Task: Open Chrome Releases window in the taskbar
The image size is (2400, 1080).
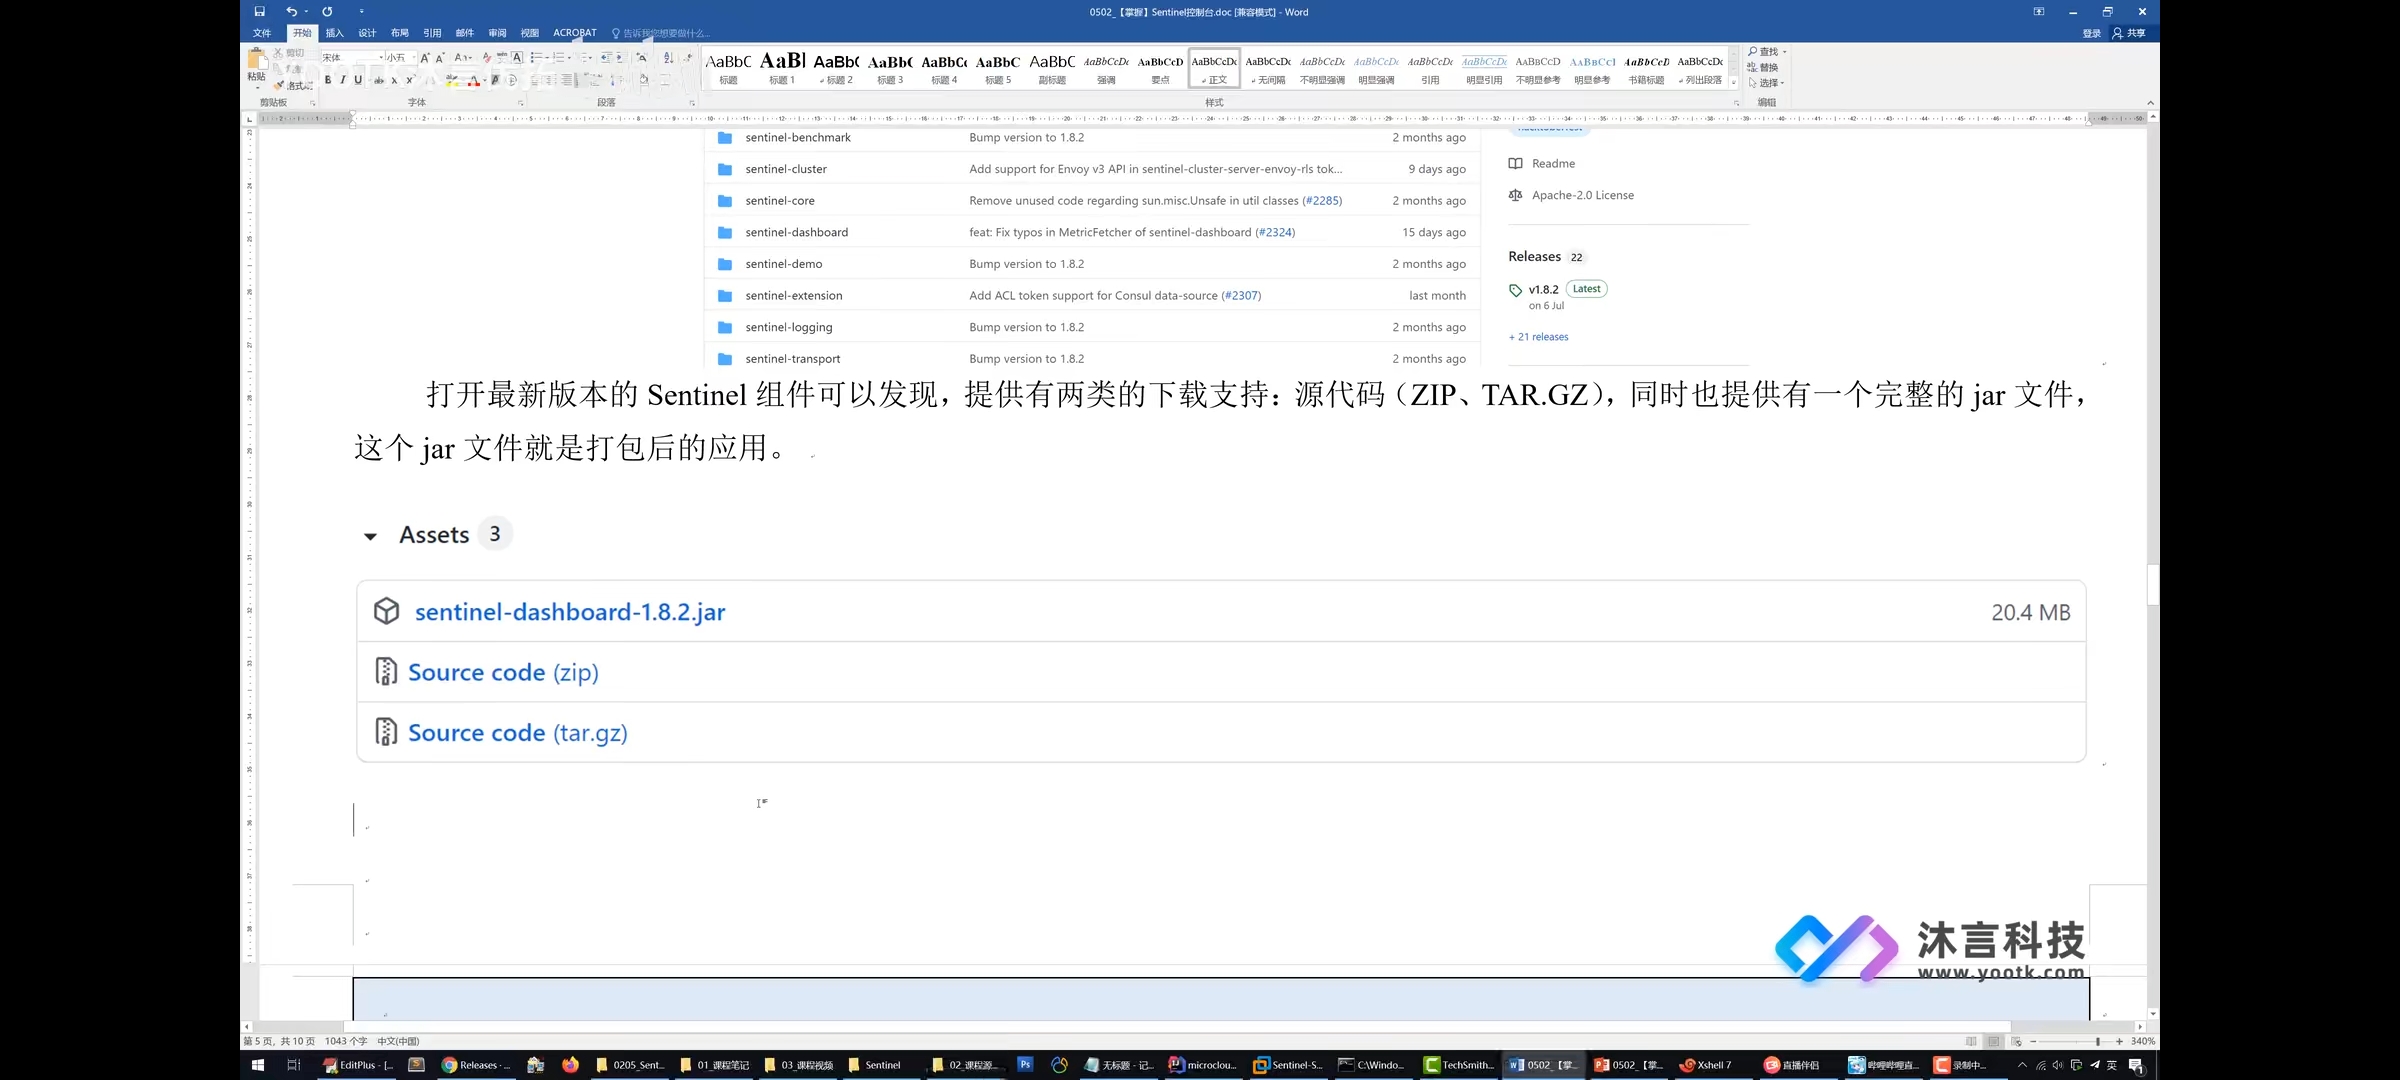Action: coord(477,1065)
